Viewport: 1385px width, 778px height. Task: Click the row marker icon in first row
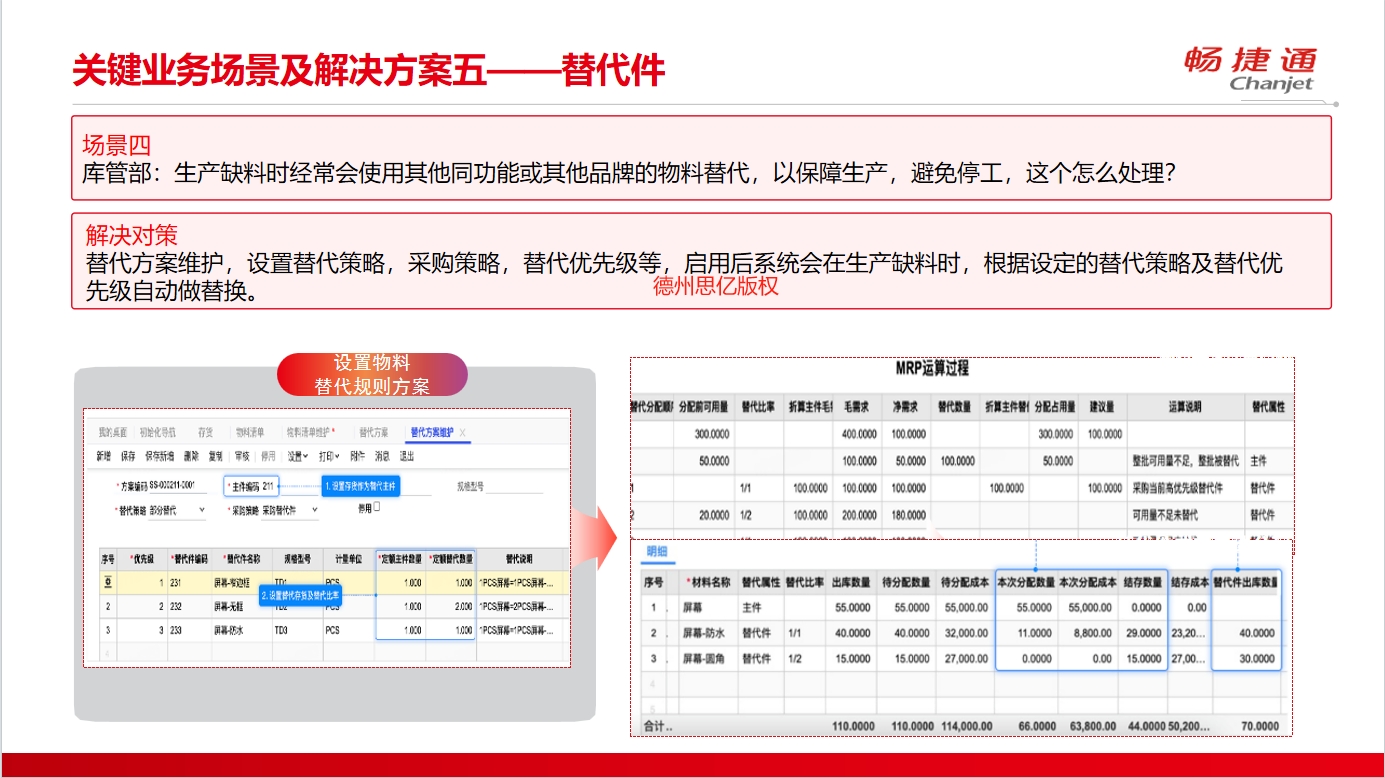pos(107,582)
